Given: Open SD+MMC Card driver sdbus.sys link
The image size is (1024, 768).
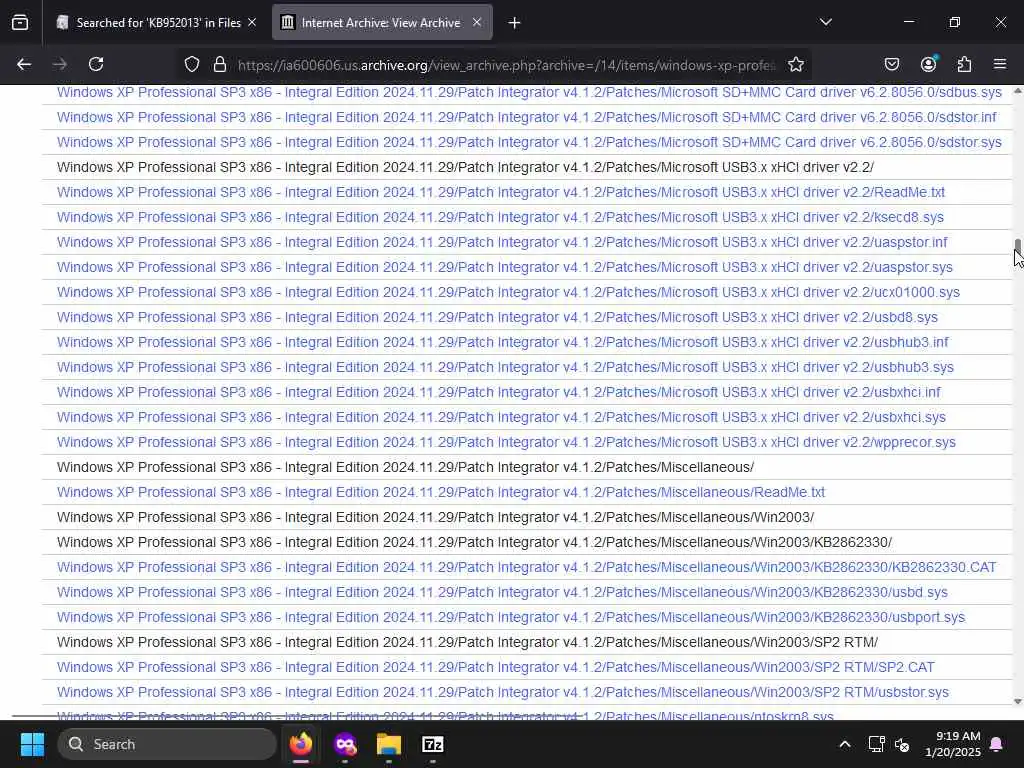Looking at the screenshot, I should [529, 92].
